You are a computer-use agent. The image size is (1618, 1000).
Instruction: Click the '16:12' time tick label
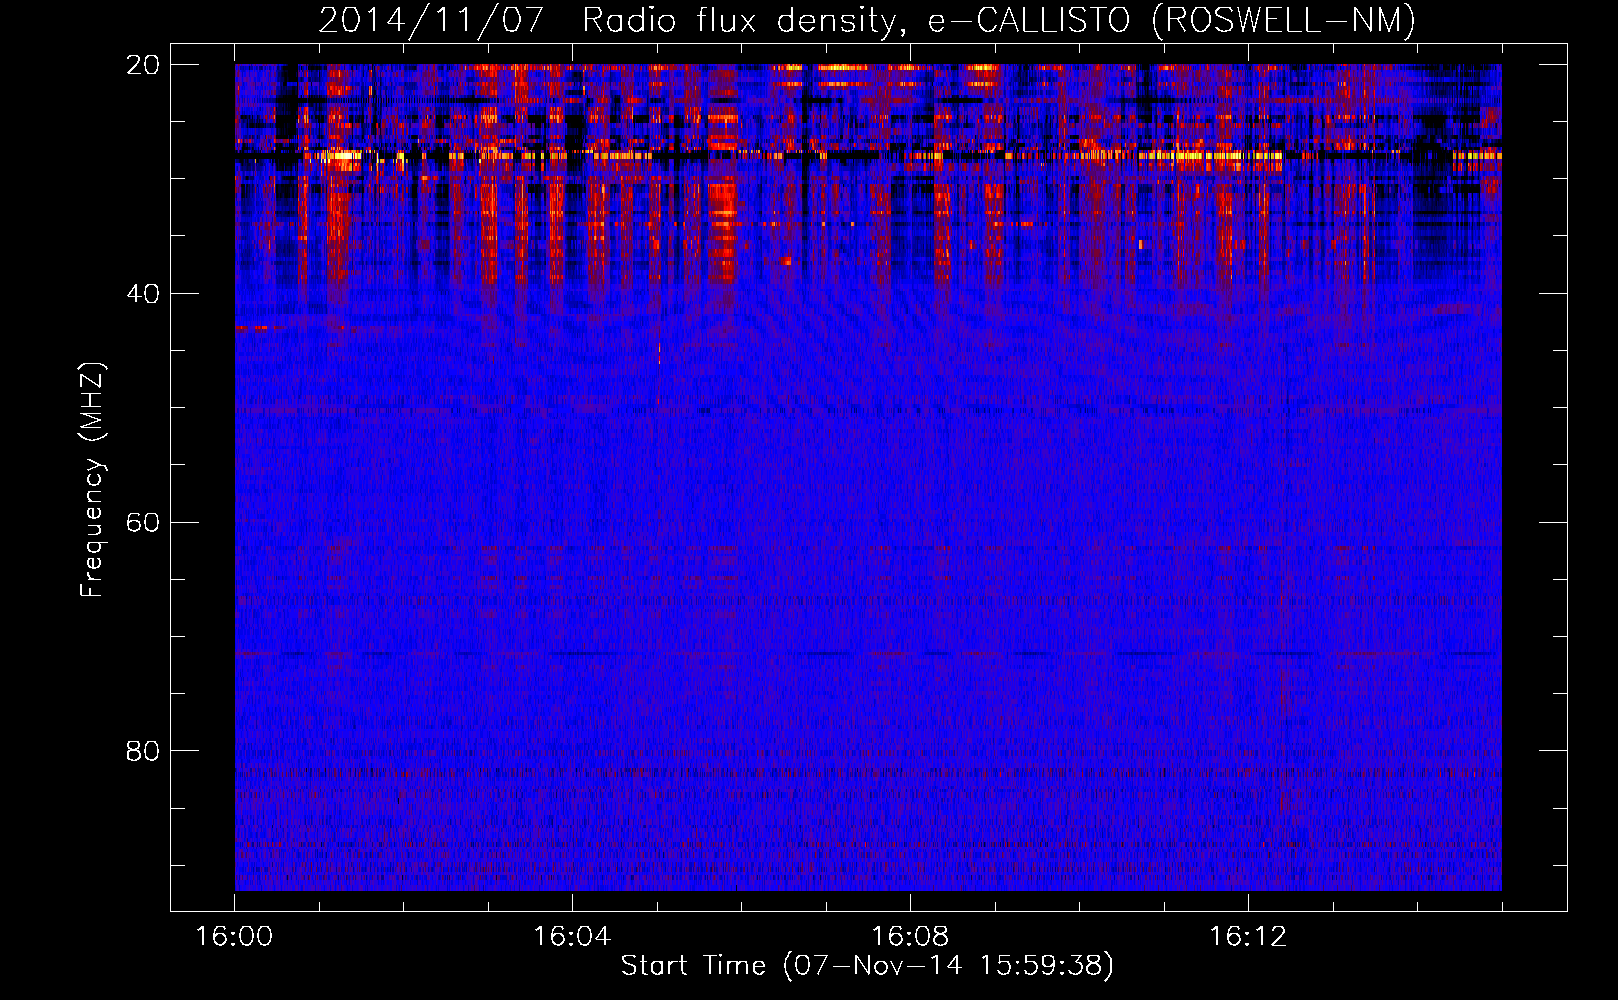[1248, 937]
